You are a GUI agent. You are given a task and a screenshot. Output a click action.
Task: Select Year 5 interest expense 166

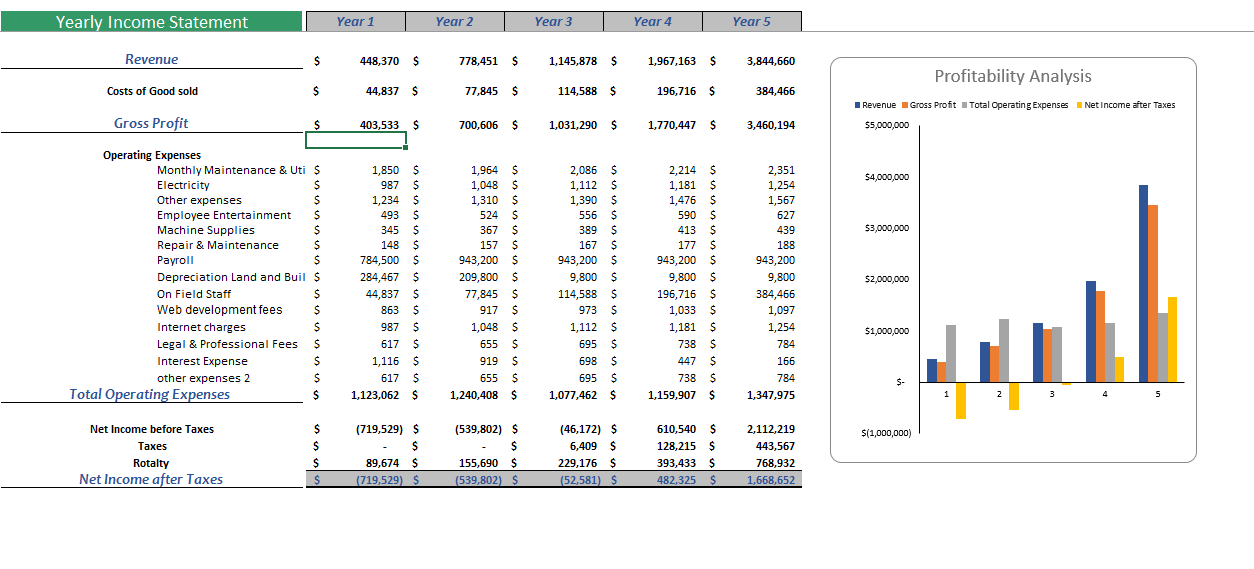click(x=785, y=361)
